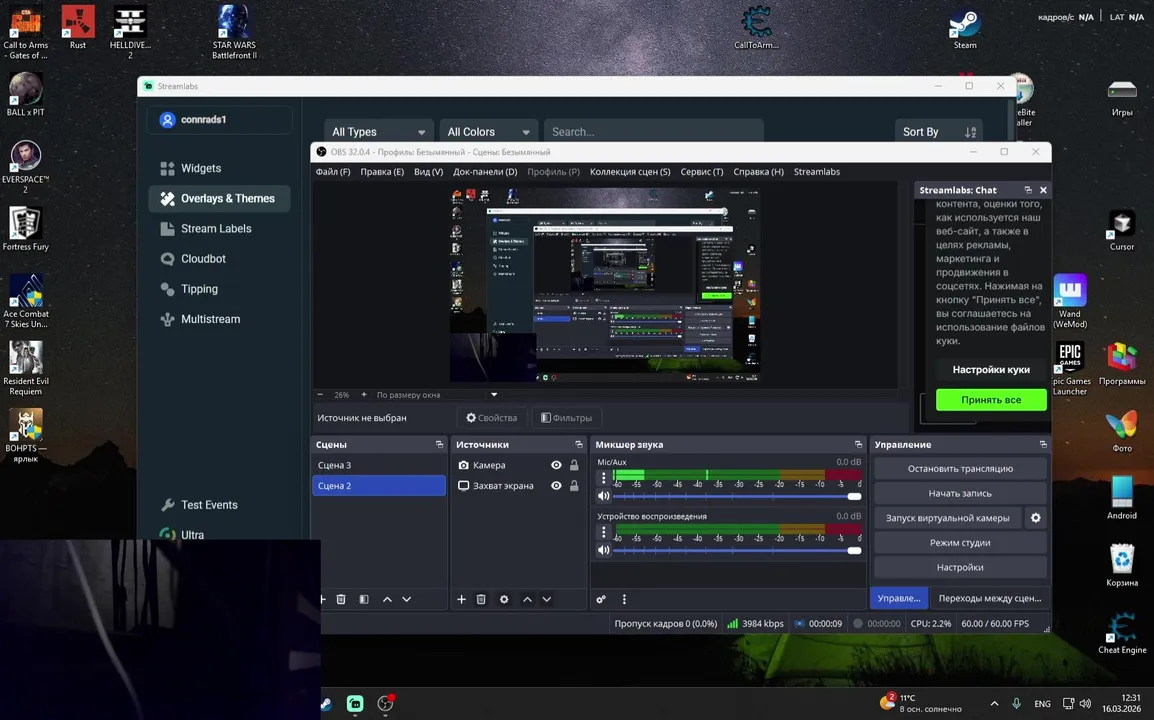Open Коллекция сцен (S) menu
The height and width of the screenshot is (720, 1154).
[x=630, y=172]
